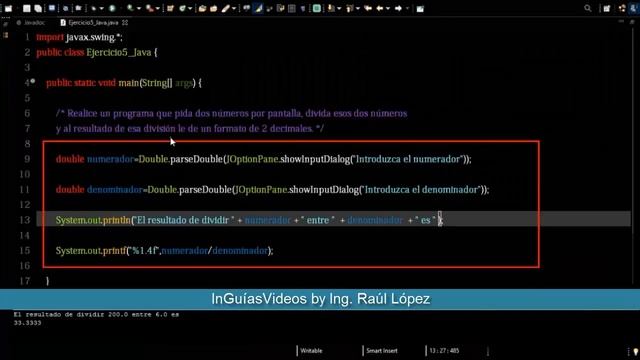Image resolution: width=640 pixels, height=360 pixels.
Task: Click the Writable status bar entry
Action: pos(311,351)
